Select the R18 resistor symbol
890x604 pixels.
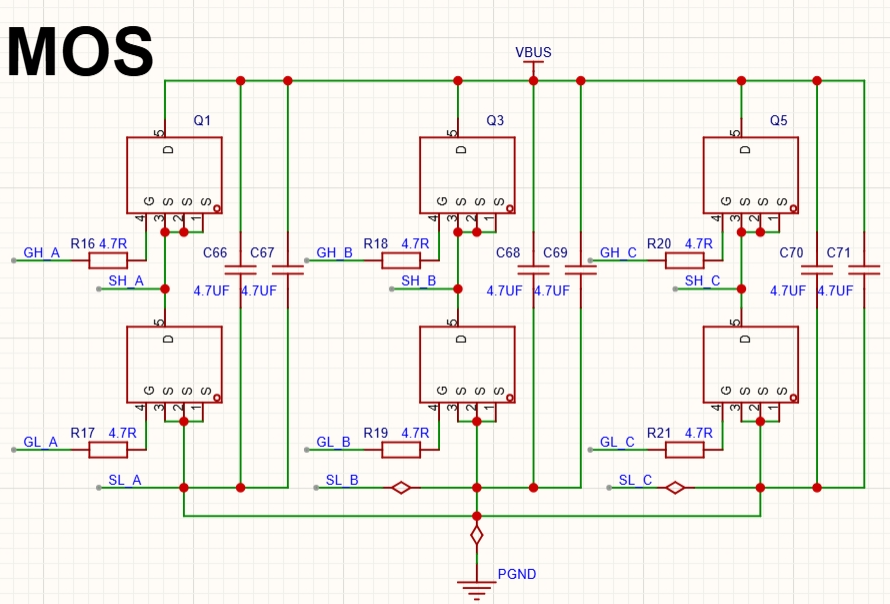click(x=401, y=261)
